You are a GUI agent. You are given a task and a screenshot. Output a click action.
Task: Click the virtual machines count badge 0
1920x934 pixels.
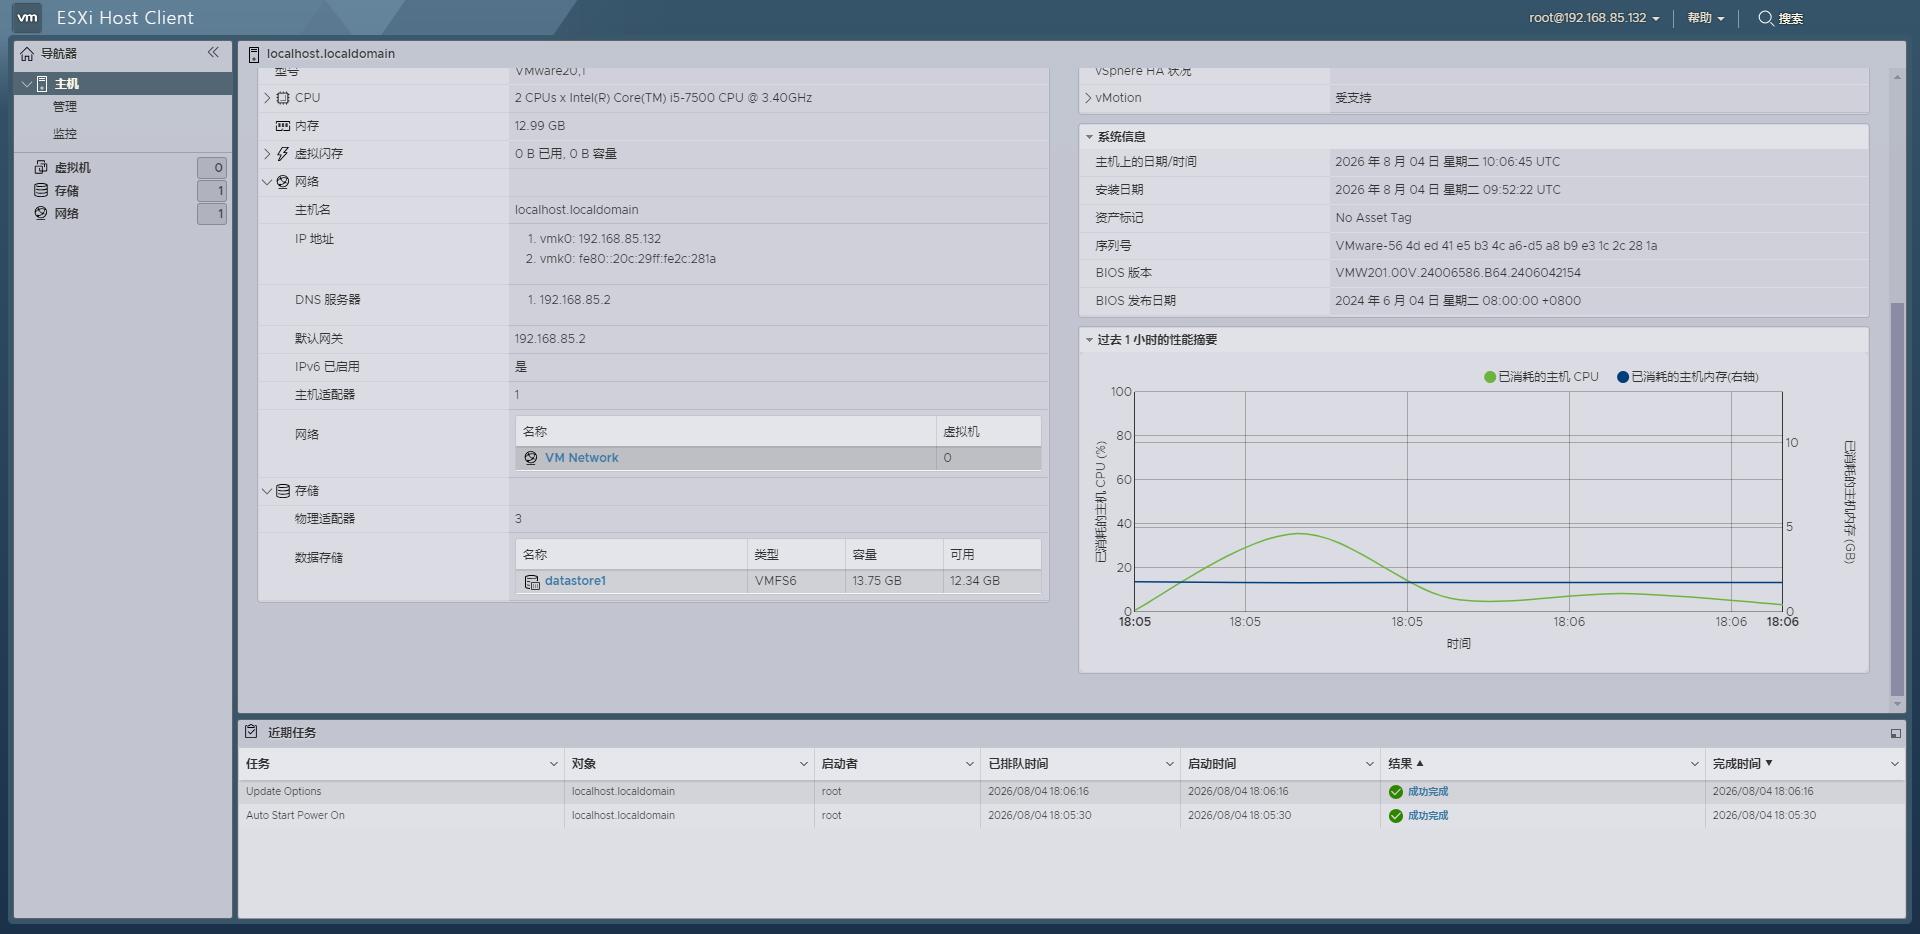pos(211,168)
